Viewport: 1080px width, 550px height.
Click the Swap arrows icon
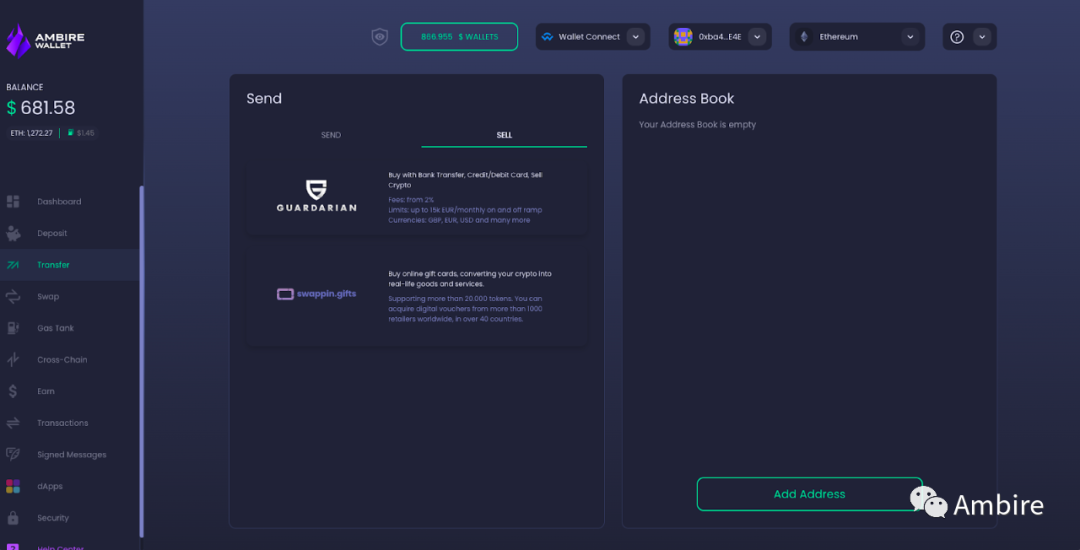pos(13,297)
